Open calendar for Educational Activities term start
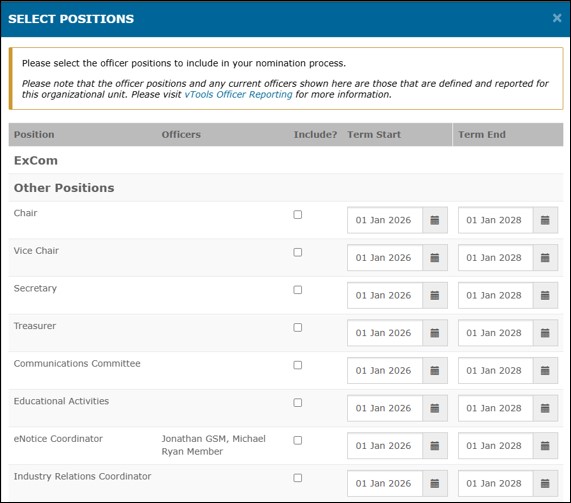Viewport: 571px width, 503px height. click(435, 408)
